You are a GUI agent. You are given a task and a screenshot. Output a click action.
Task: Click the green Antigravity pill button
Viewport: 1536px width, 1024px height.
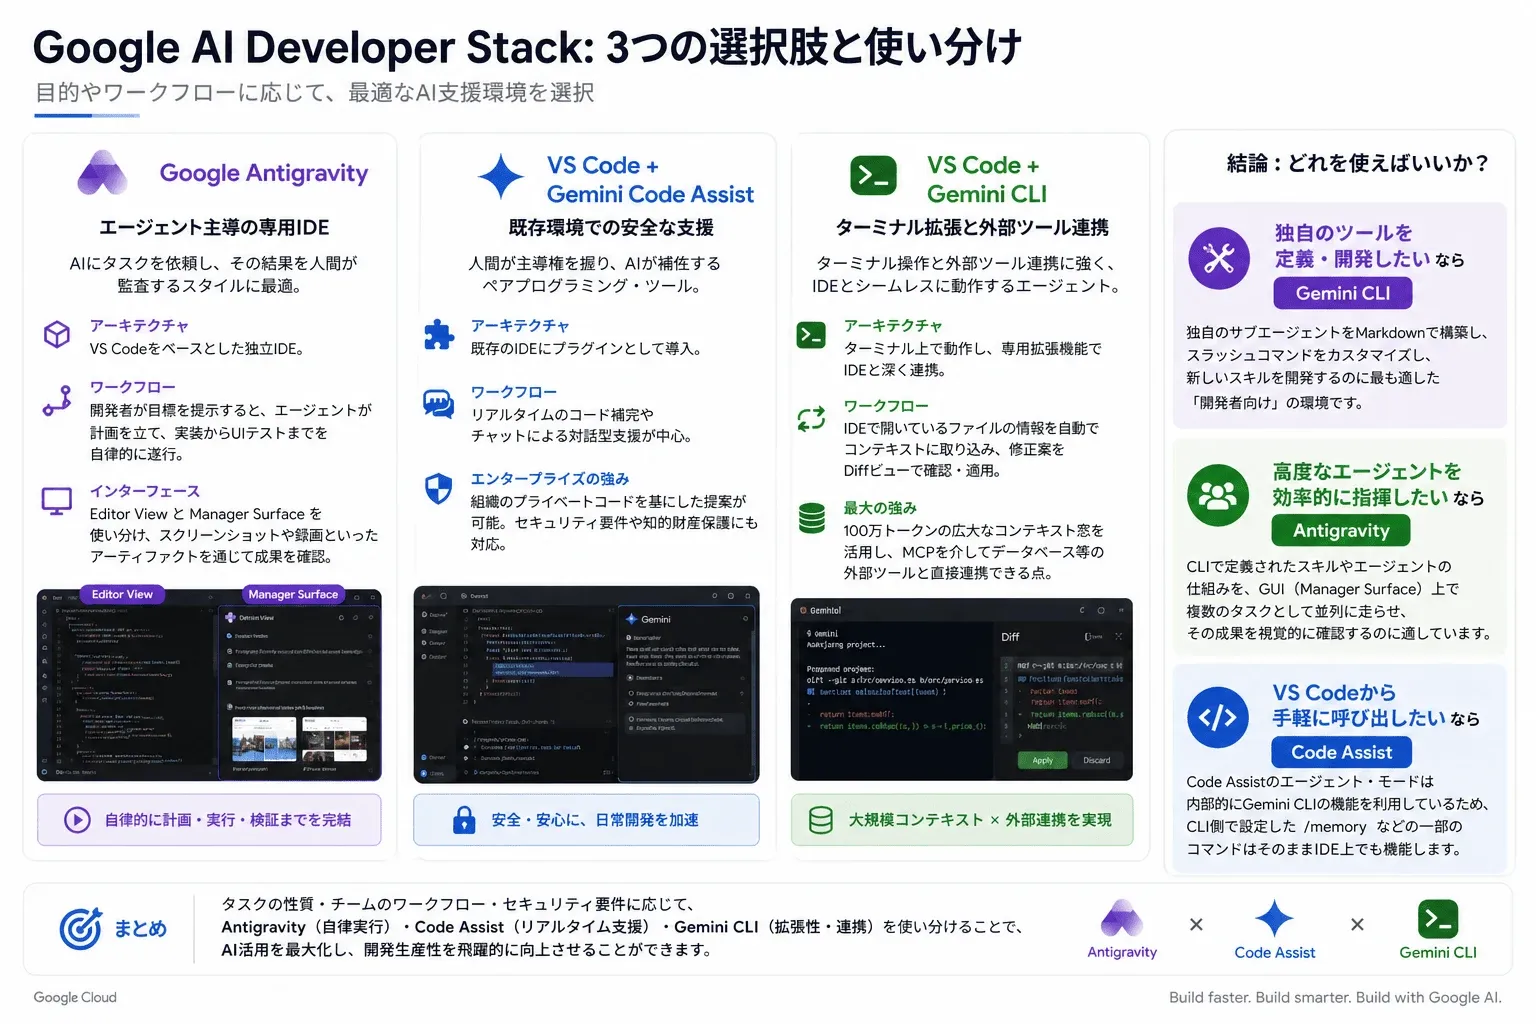1341,530
